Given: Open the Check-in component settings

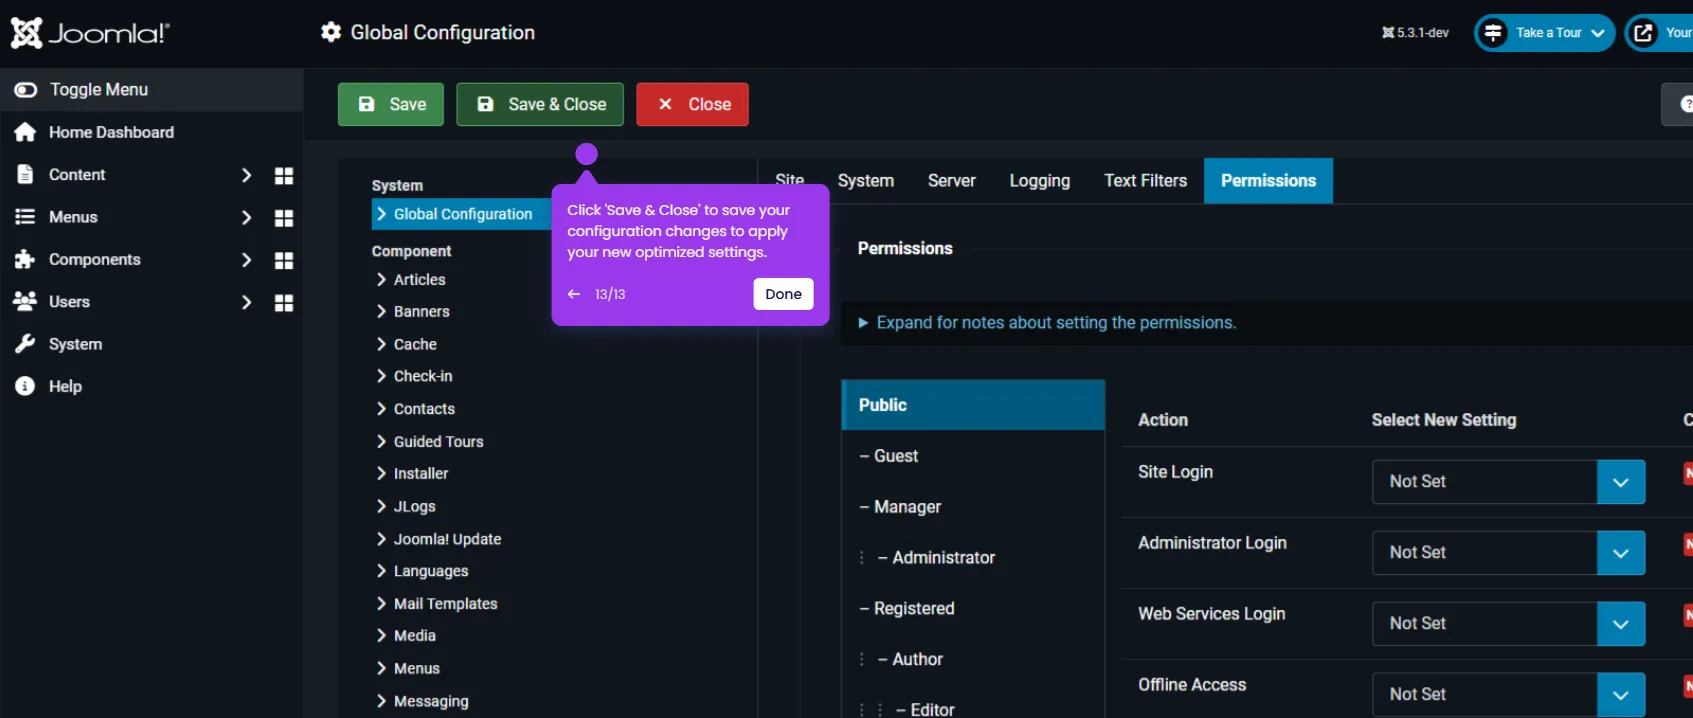Looking at the screenshot, I should click(423, 376).
